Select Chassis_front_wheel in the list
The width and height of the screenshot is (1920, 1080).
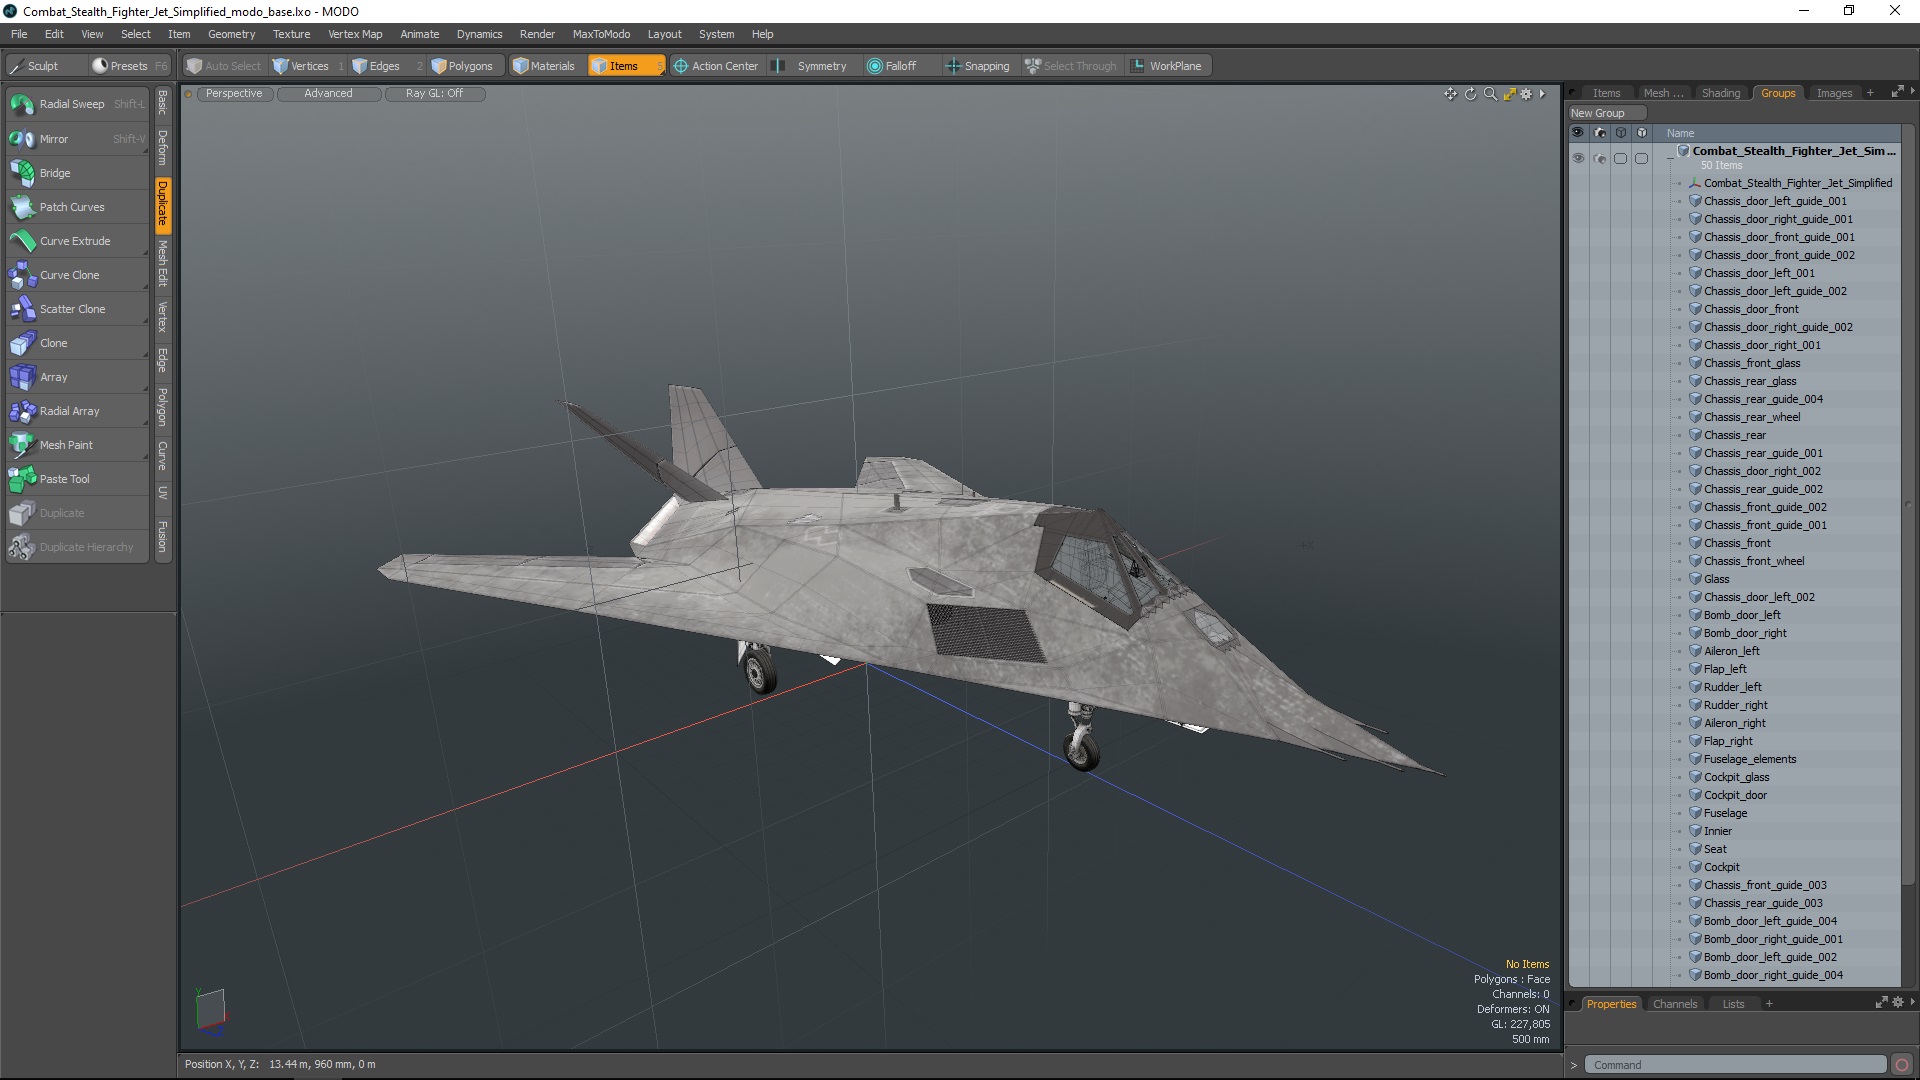(1754, 561)
